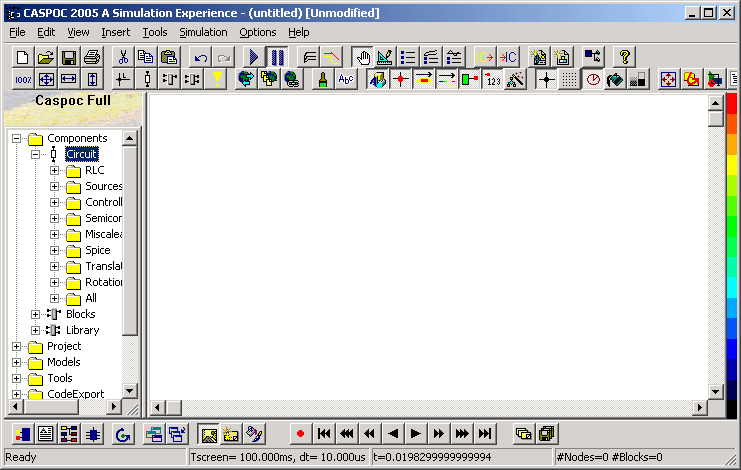Viewport: 741px width, 470px height.
Task: Toggle the crosshair cursor button
Action: (546, 79)
